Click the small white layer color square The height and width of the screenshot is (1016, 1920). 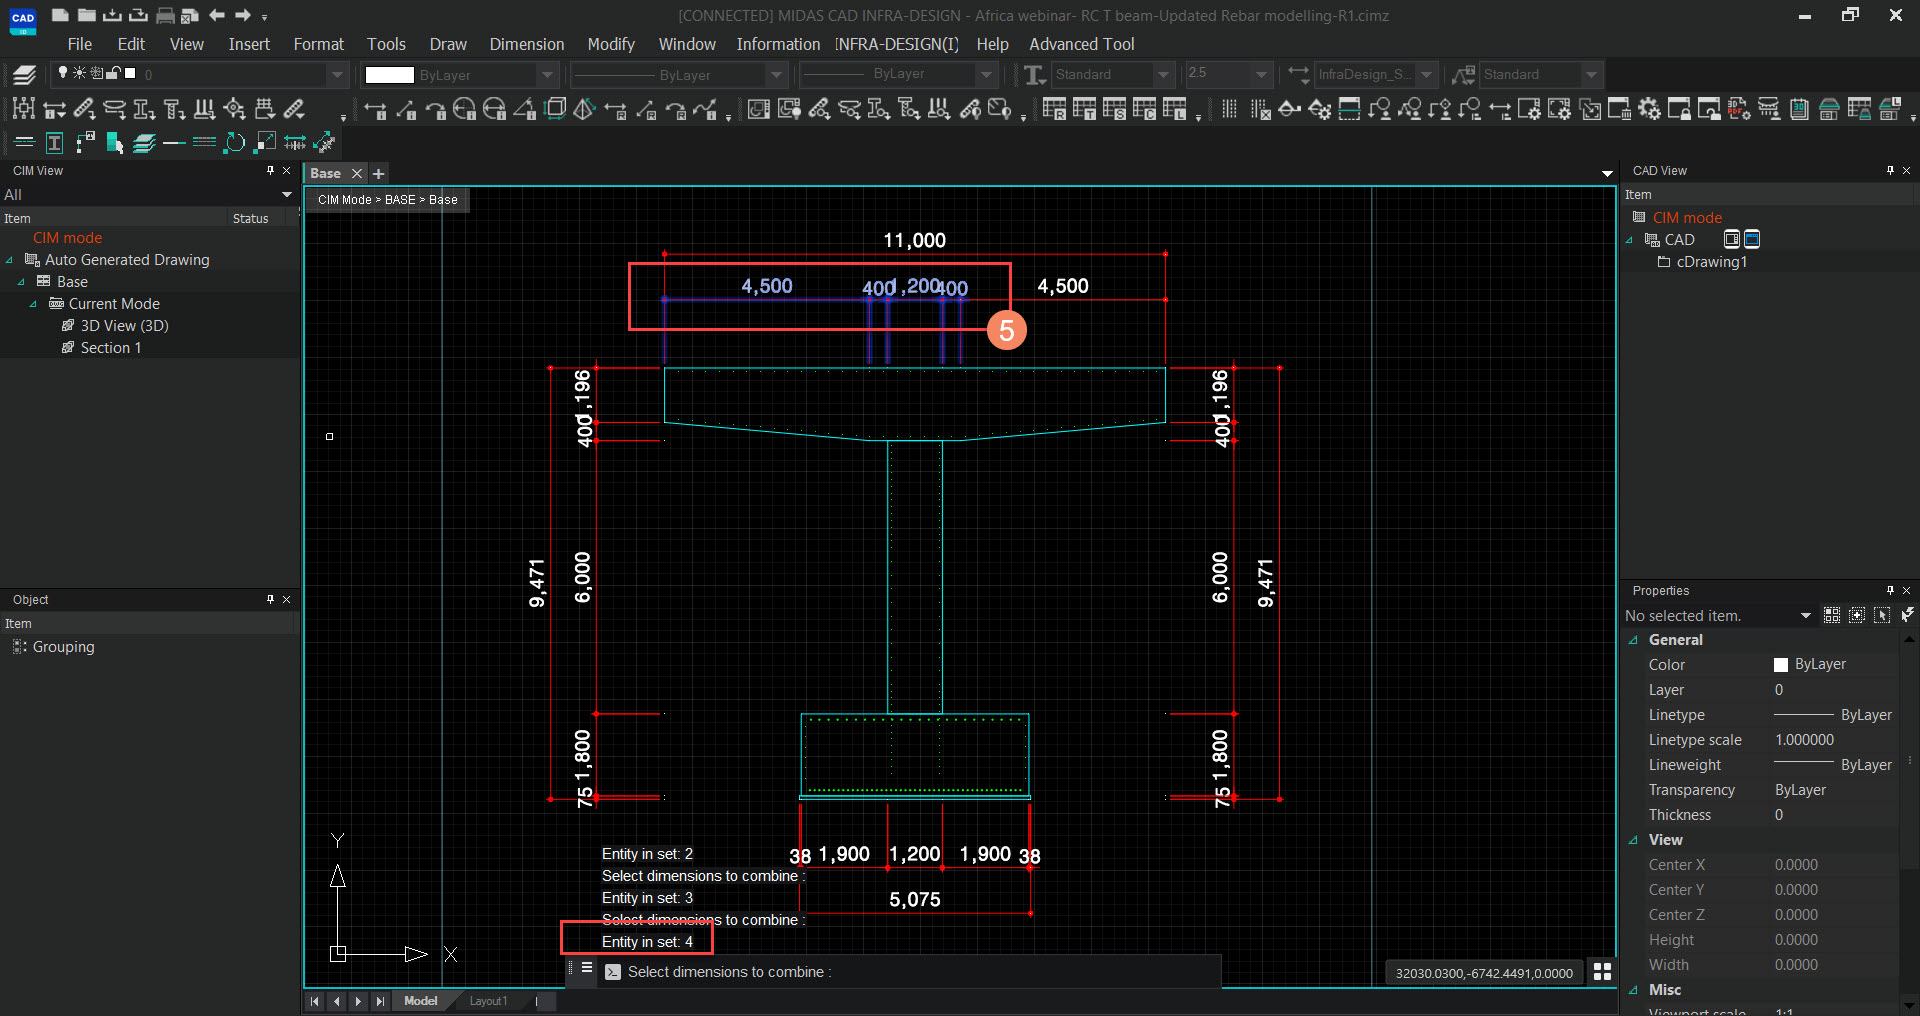click(x=130, y=73)
